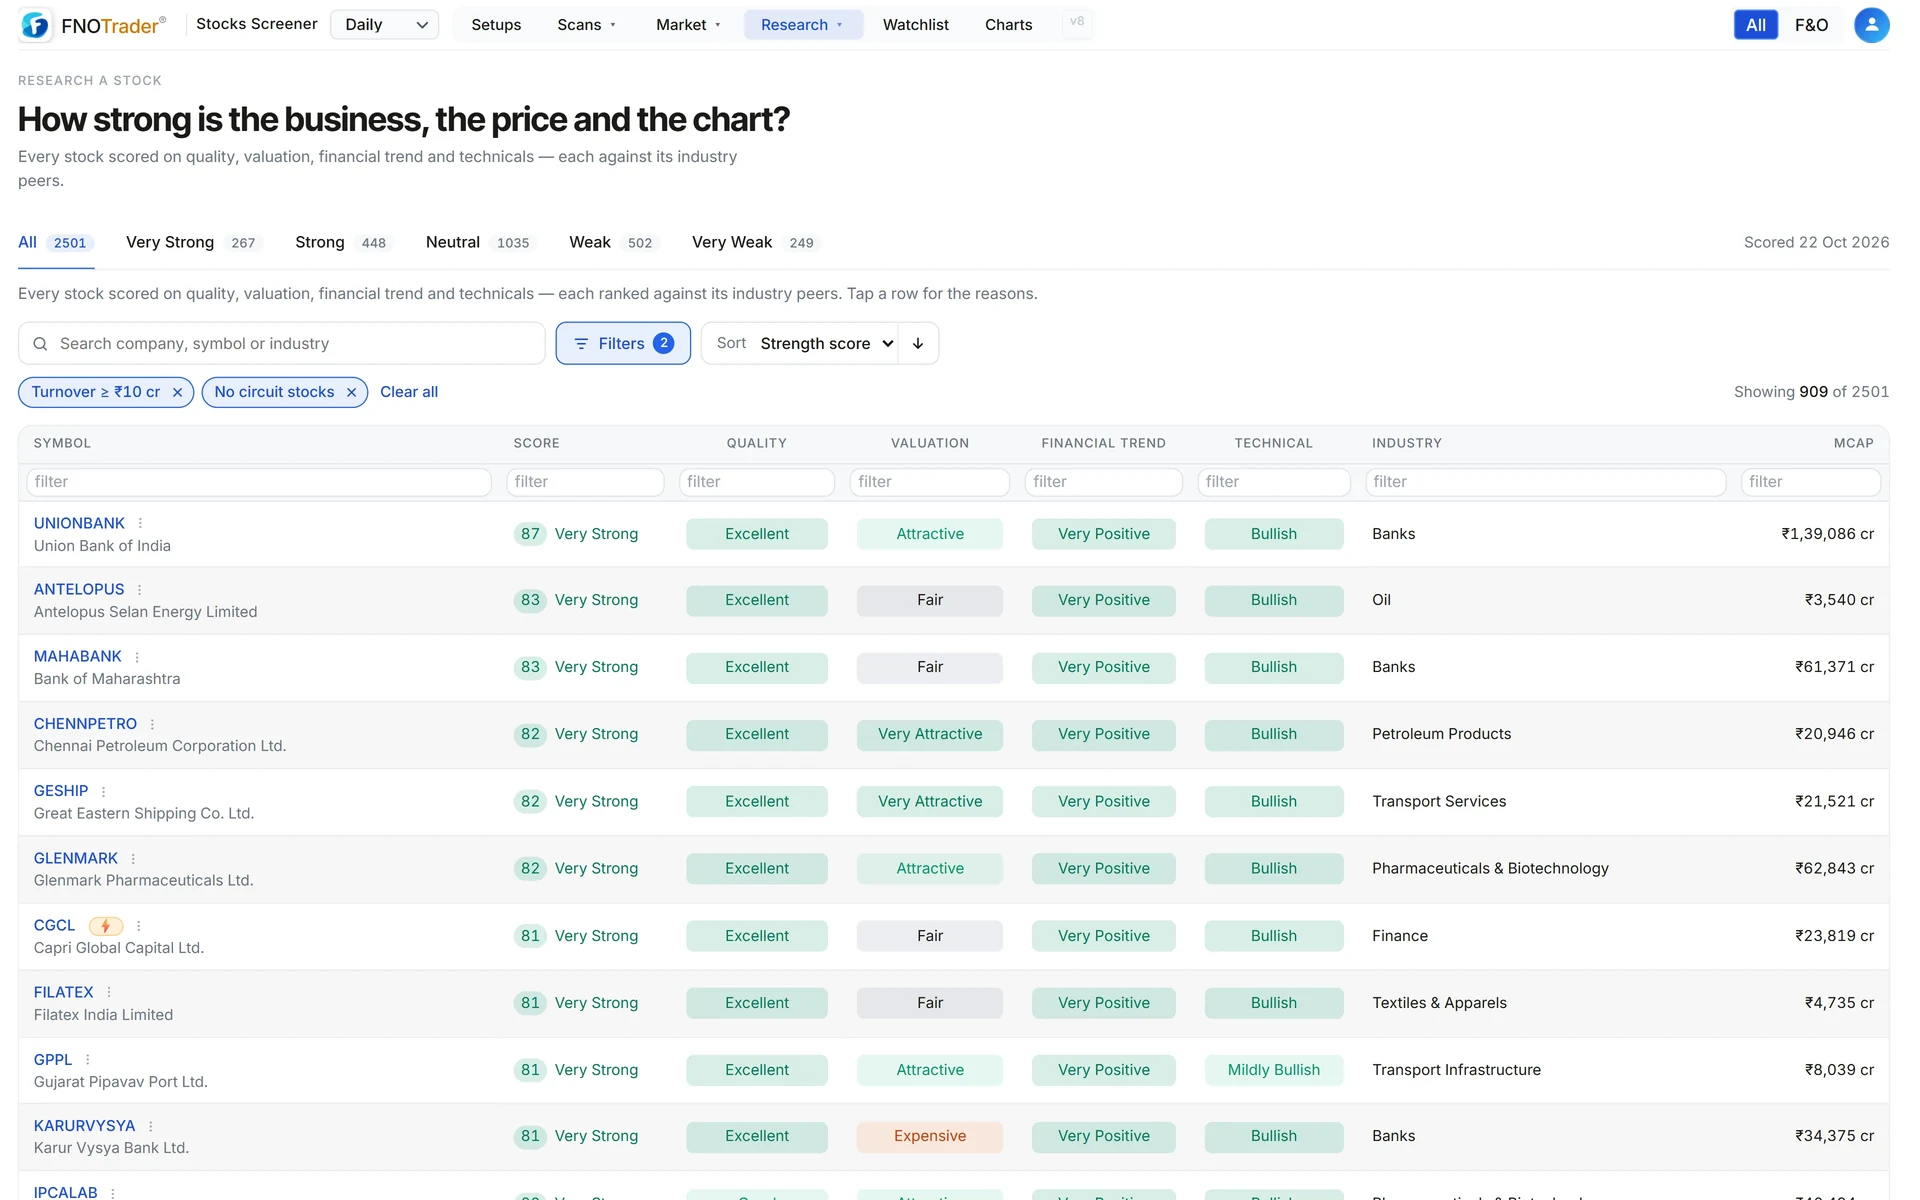Open the UNIONBANK row options menu

click(140, 523)
